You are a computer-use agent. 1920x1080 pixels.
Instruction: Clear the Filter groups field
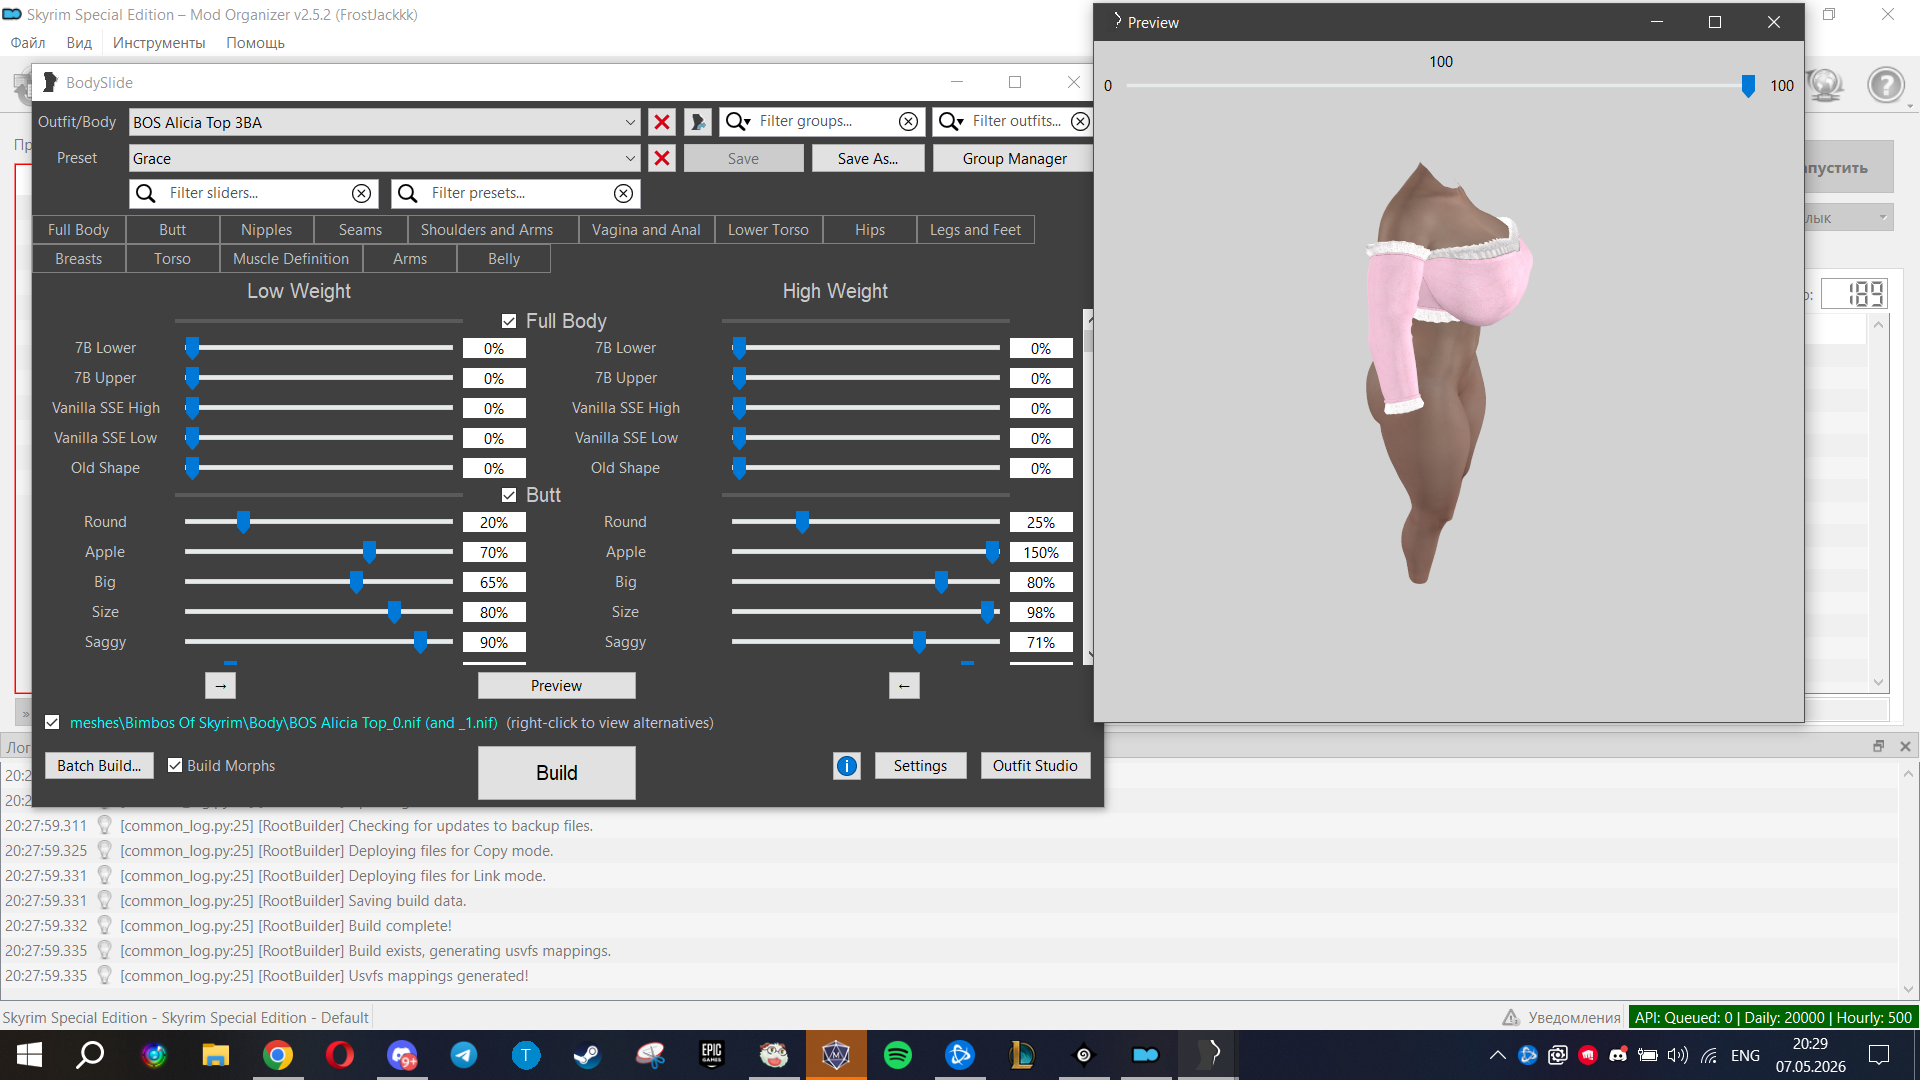click(x=908, y=121)
